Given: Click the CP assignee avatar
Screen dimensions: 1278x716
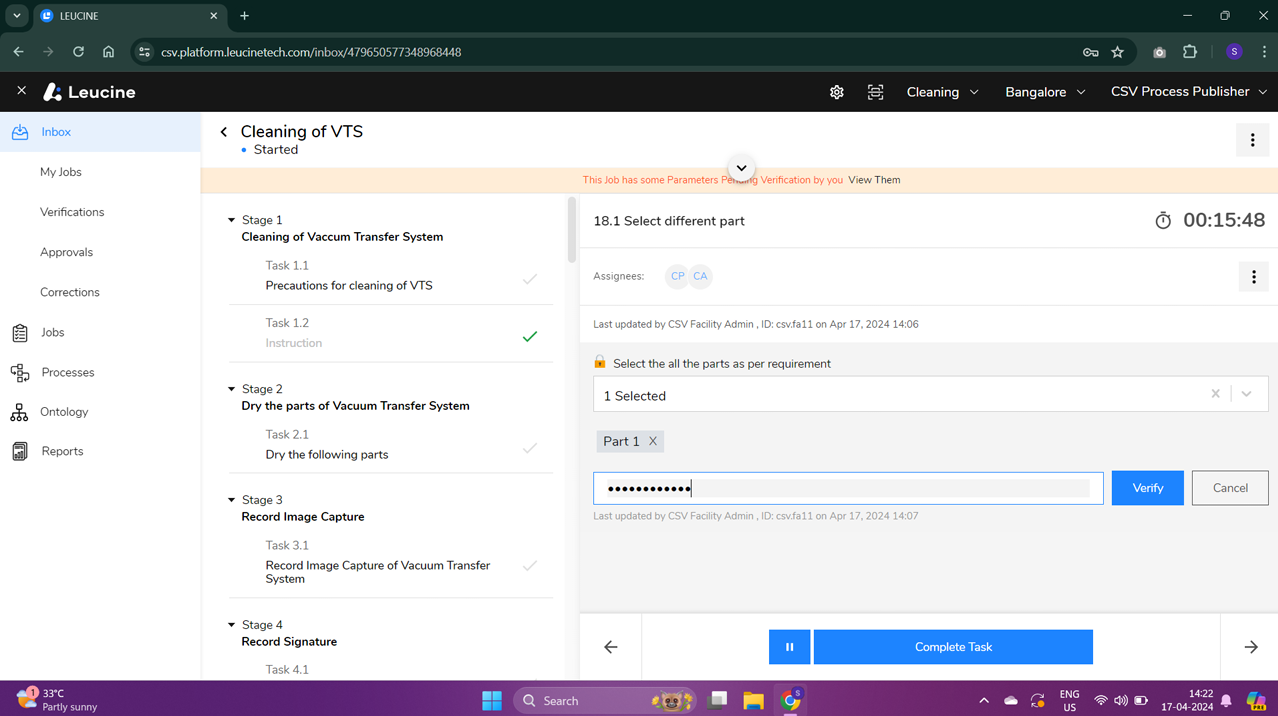Looking at the screenshot, I should tap(677, 276).
